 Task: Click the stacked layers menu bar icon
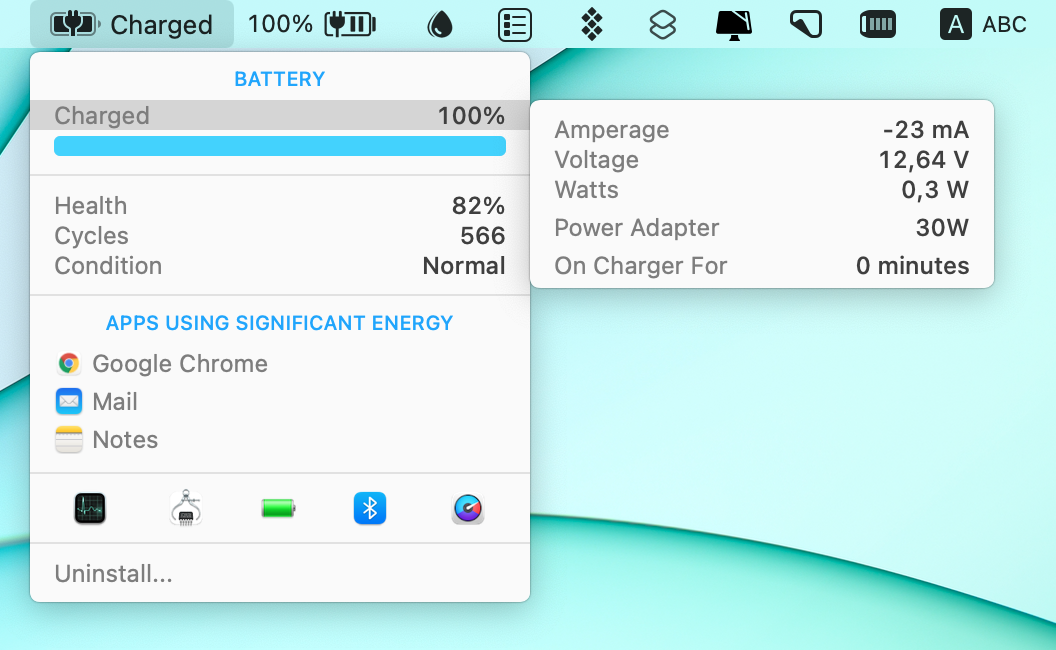(661, 24)
